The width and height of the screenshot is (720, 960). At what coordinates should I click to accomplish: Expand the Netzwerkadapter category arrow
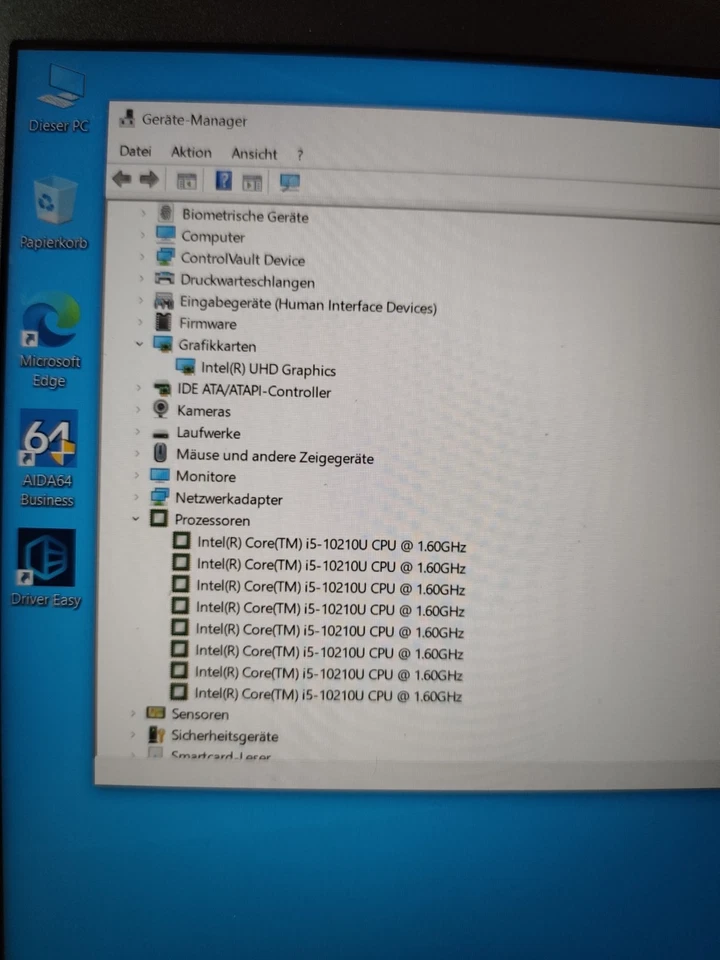pyautogui.click(x=136, y=497)
